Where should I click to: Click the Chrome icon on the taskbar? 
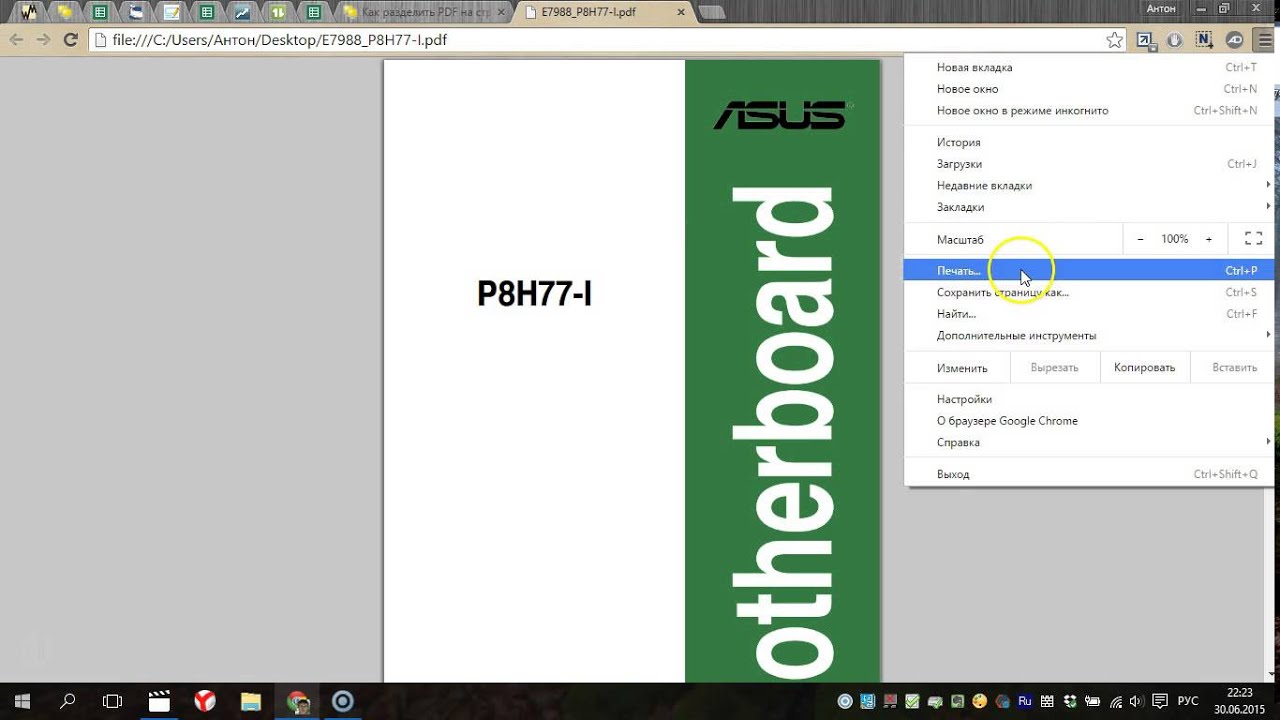click(297, 701)
